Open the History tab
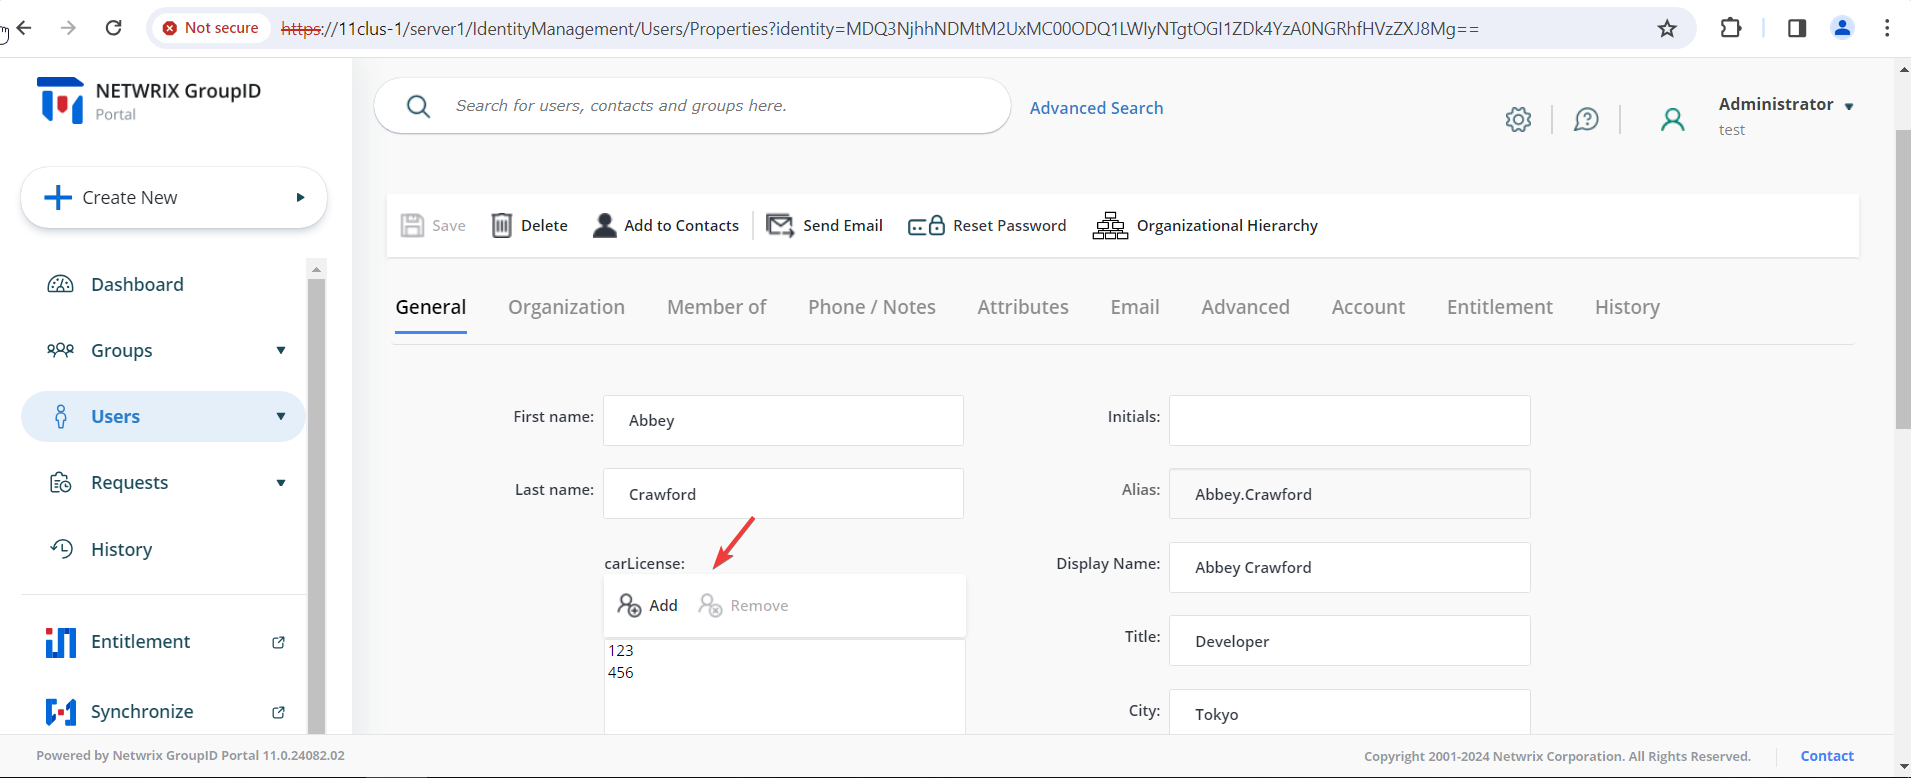 pos(1627,307)
